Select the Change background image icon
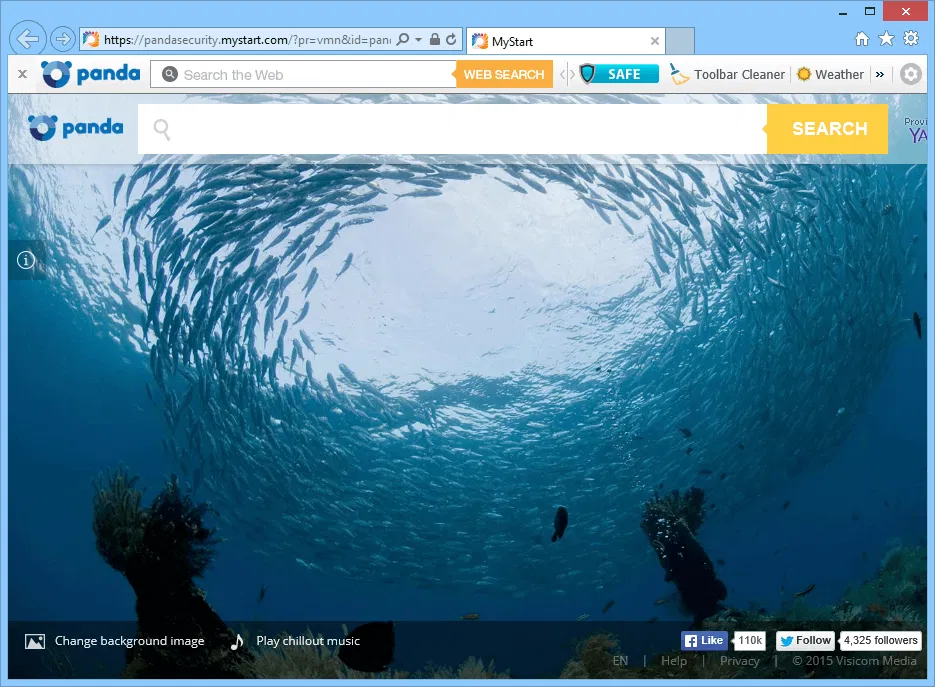The height and width of the screenshot is (687, 935). coord(35,640)
